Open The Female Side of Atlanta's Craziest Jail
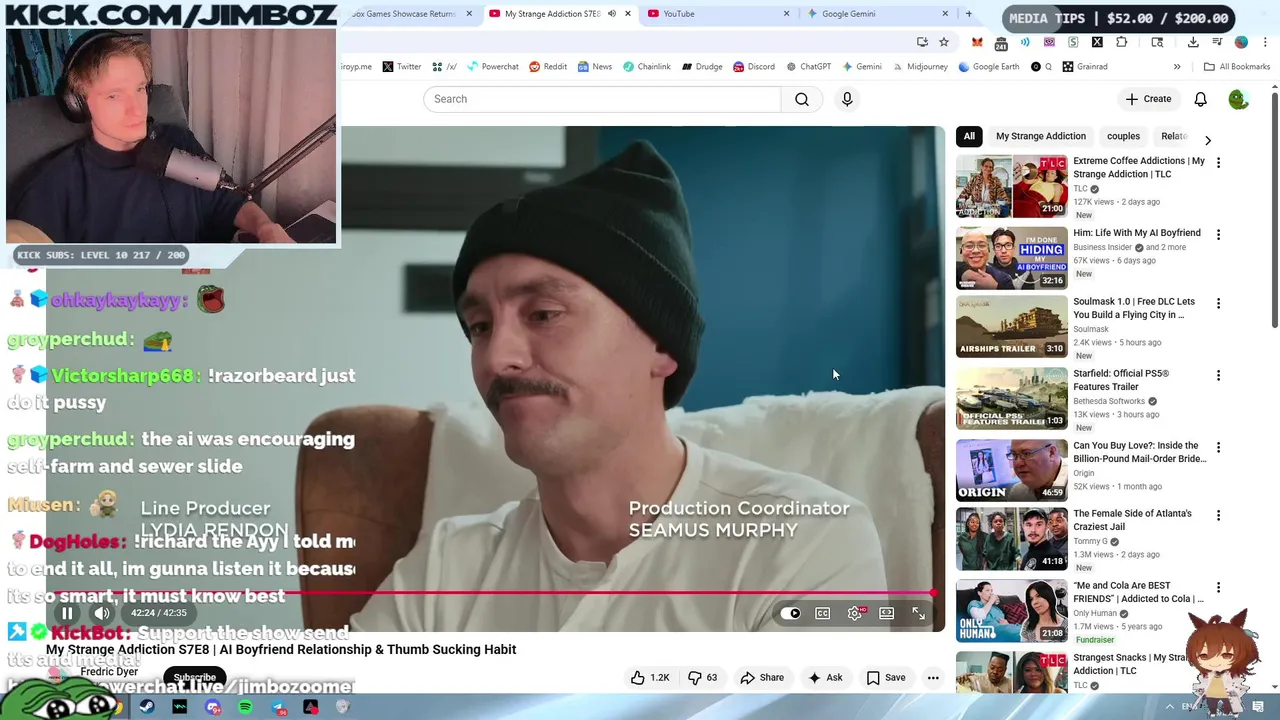 click(1132, 520)
